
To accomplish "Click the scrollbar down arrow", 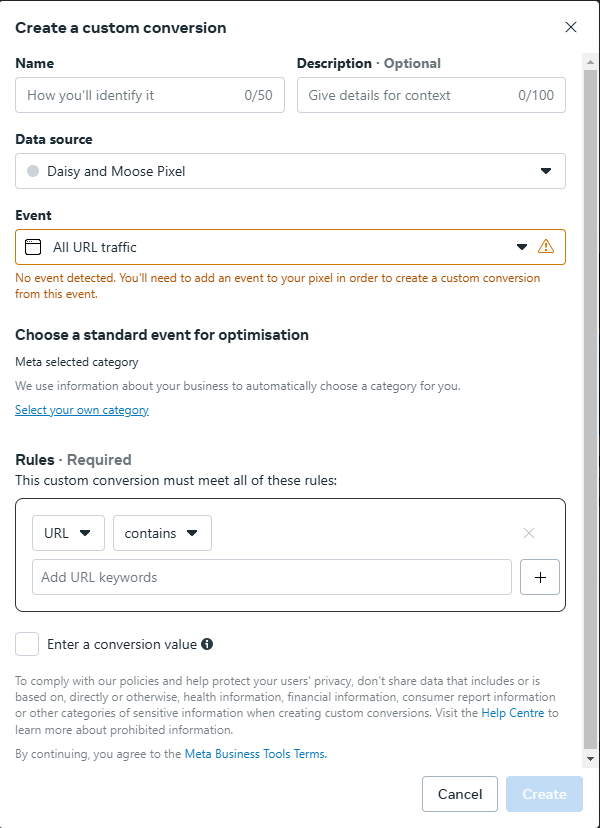I will pyautogui.click(x=590, y=759).
